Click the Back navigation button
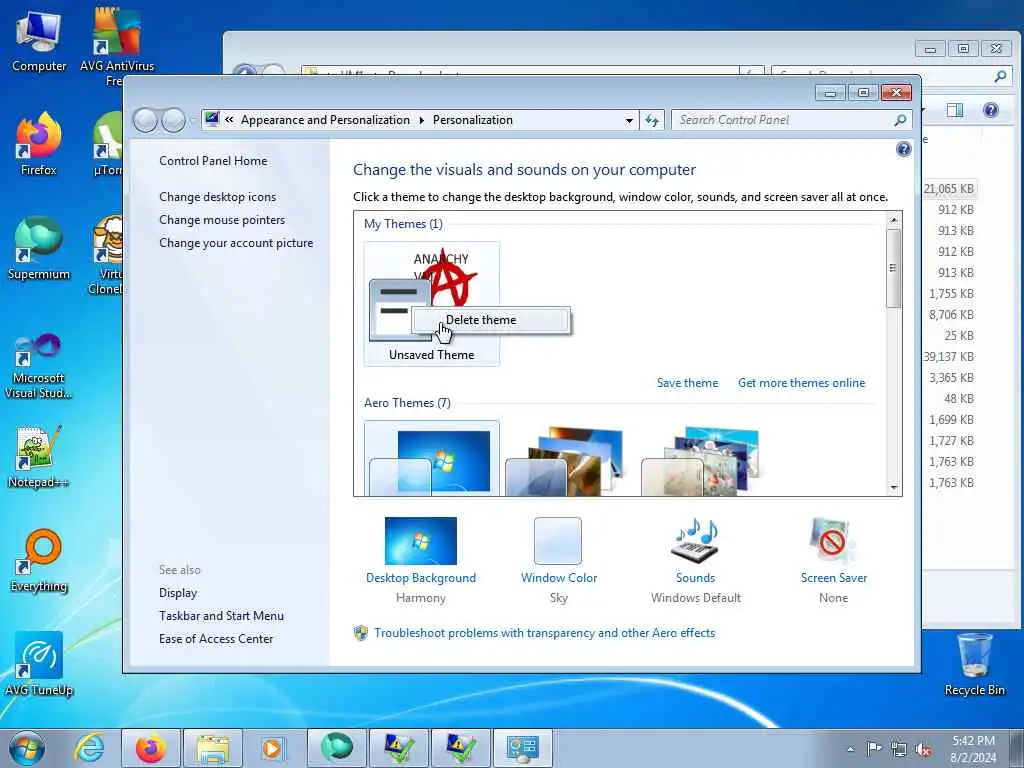The width and height of the screenshot is (1024, 768). [145, 120]
